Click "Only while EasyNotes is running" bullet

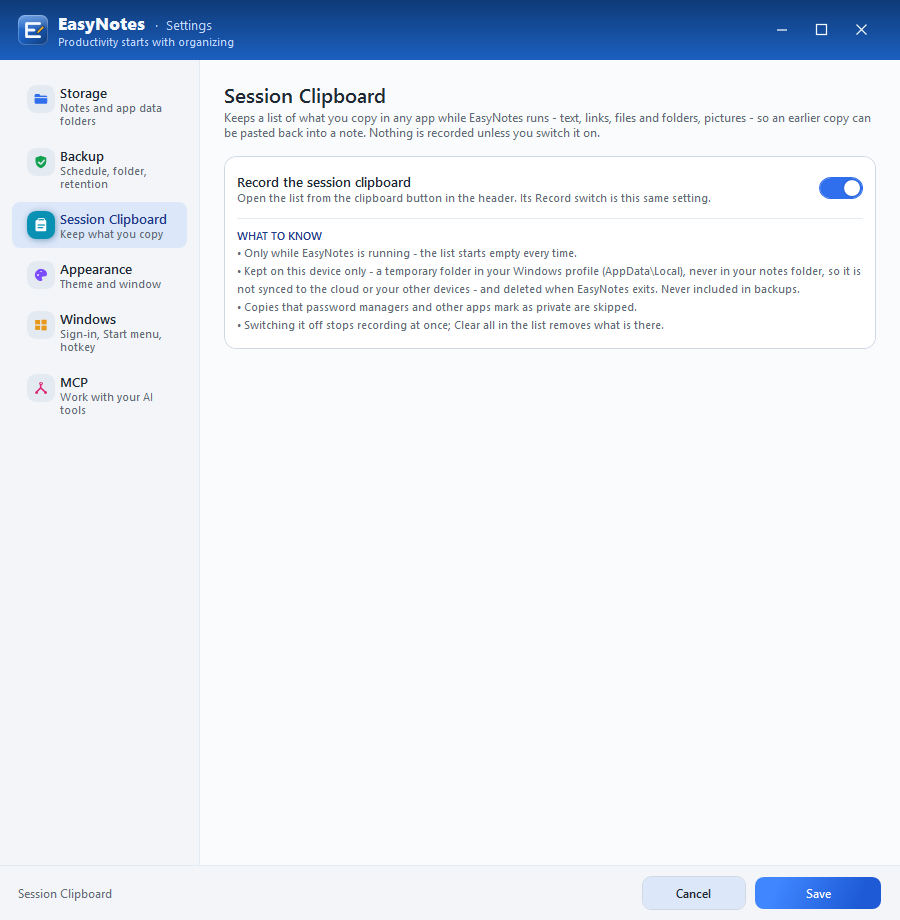coord(407,253)
